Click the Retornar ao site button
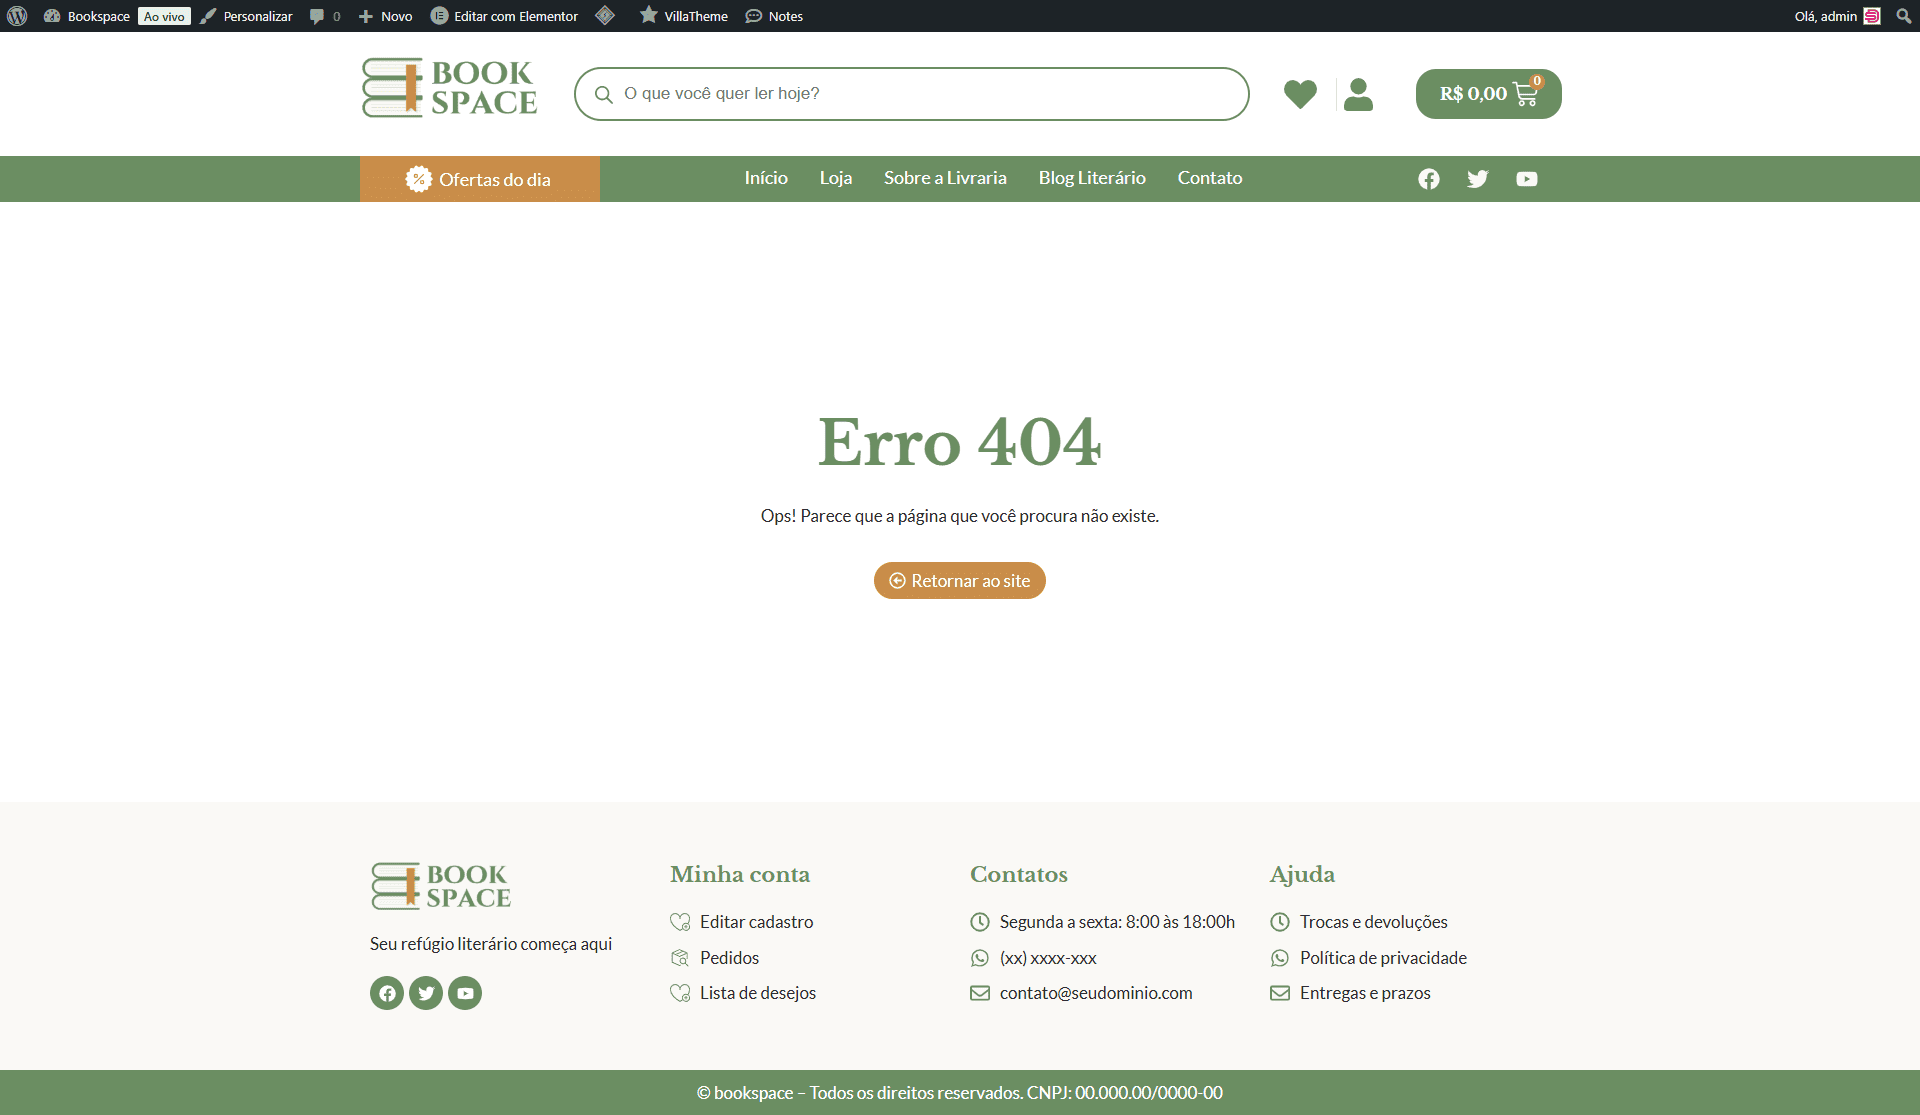 point(960,581)
